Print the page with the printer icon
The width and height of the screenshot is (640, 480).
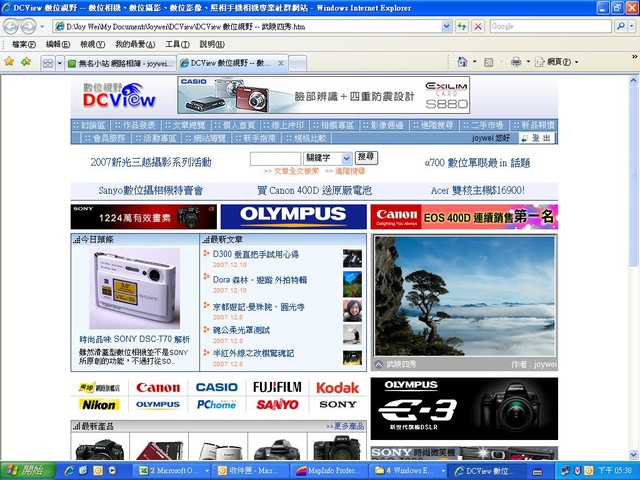click(516, 62)
